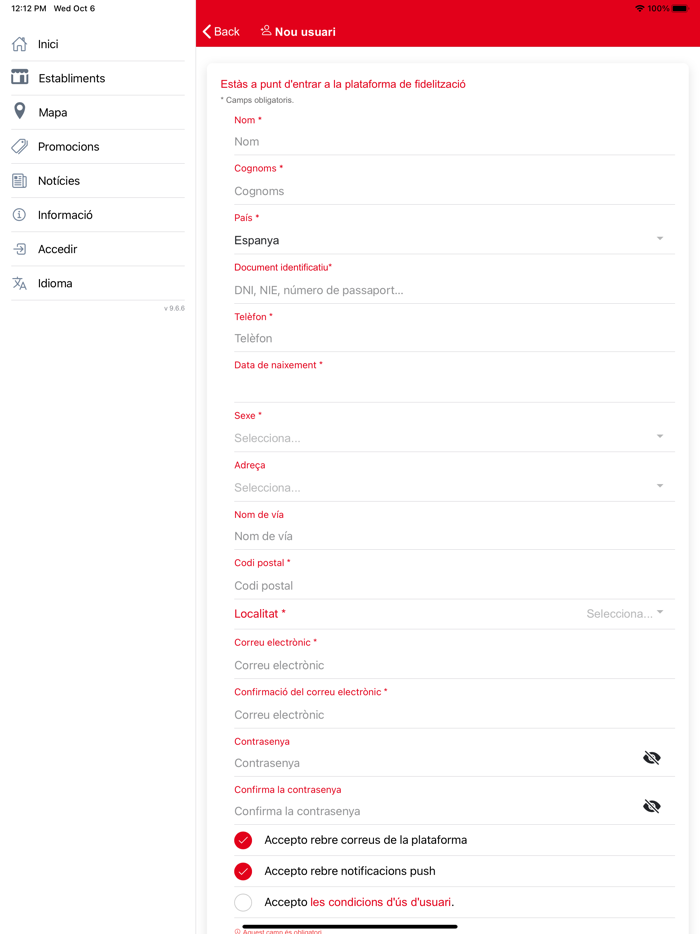The image size is (700, 934).
Task: Open the Promocions menu item
Action: coord(68,146)
